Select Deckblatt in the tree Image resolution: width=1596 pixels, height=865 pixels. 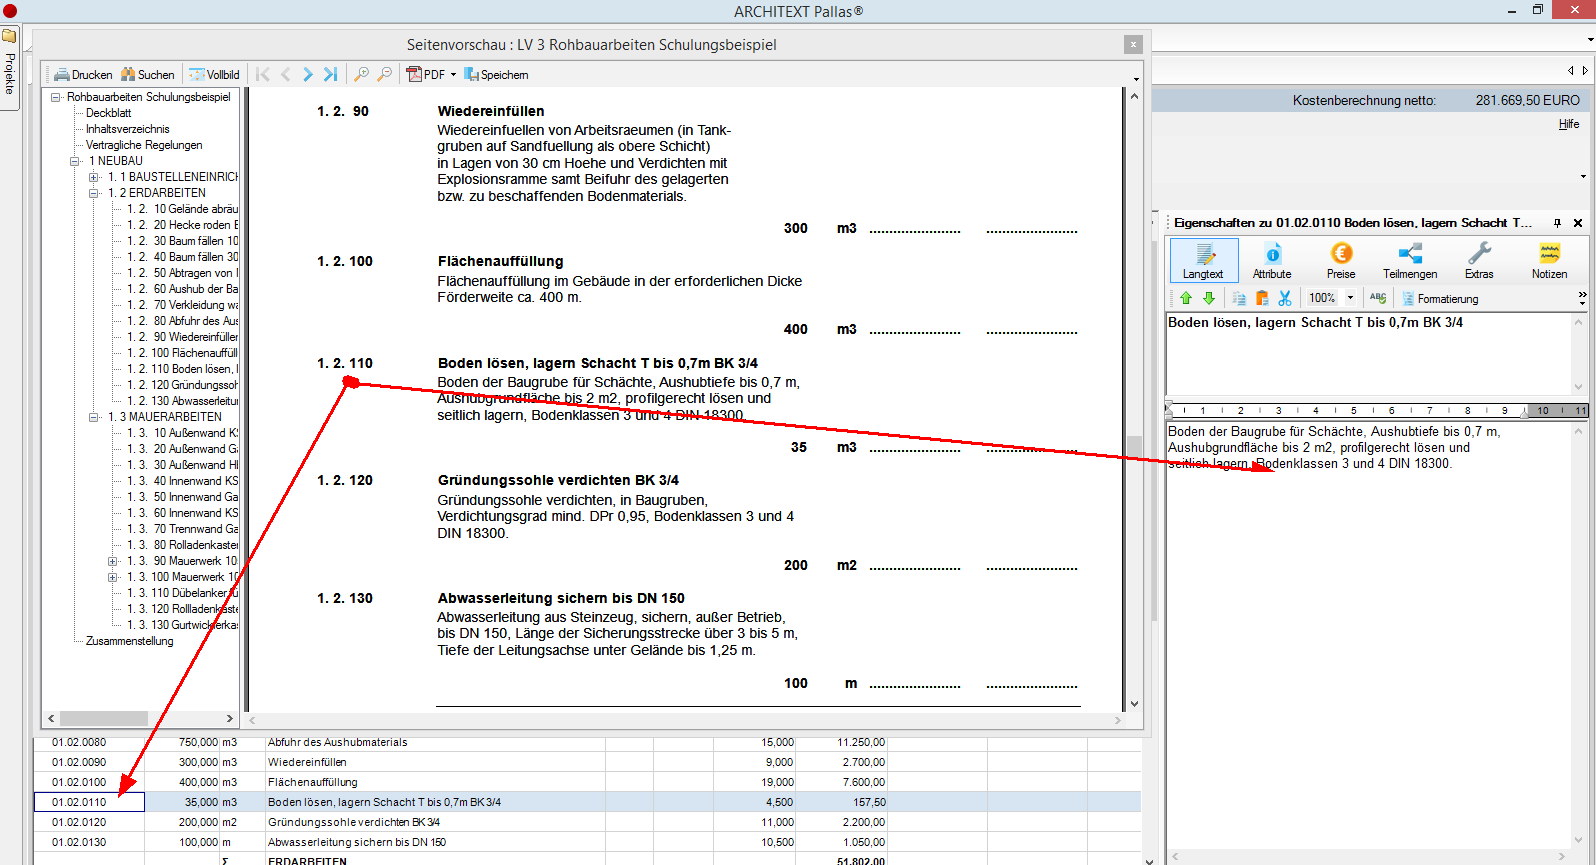click(108, 113)
